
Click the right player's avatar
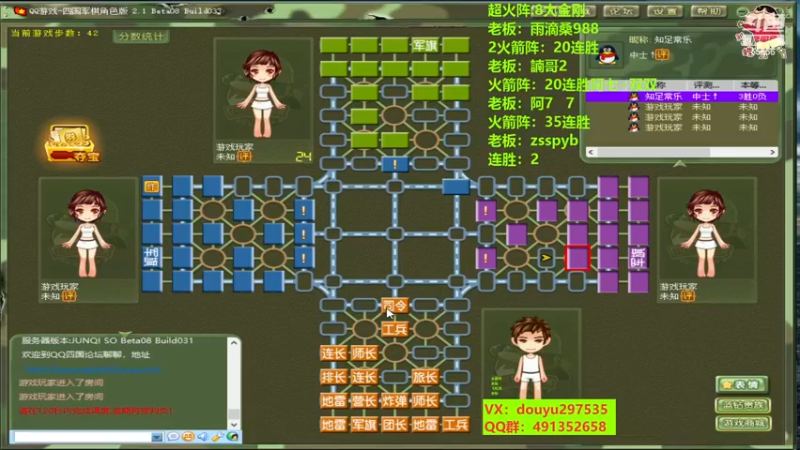[x=706, y=232]
